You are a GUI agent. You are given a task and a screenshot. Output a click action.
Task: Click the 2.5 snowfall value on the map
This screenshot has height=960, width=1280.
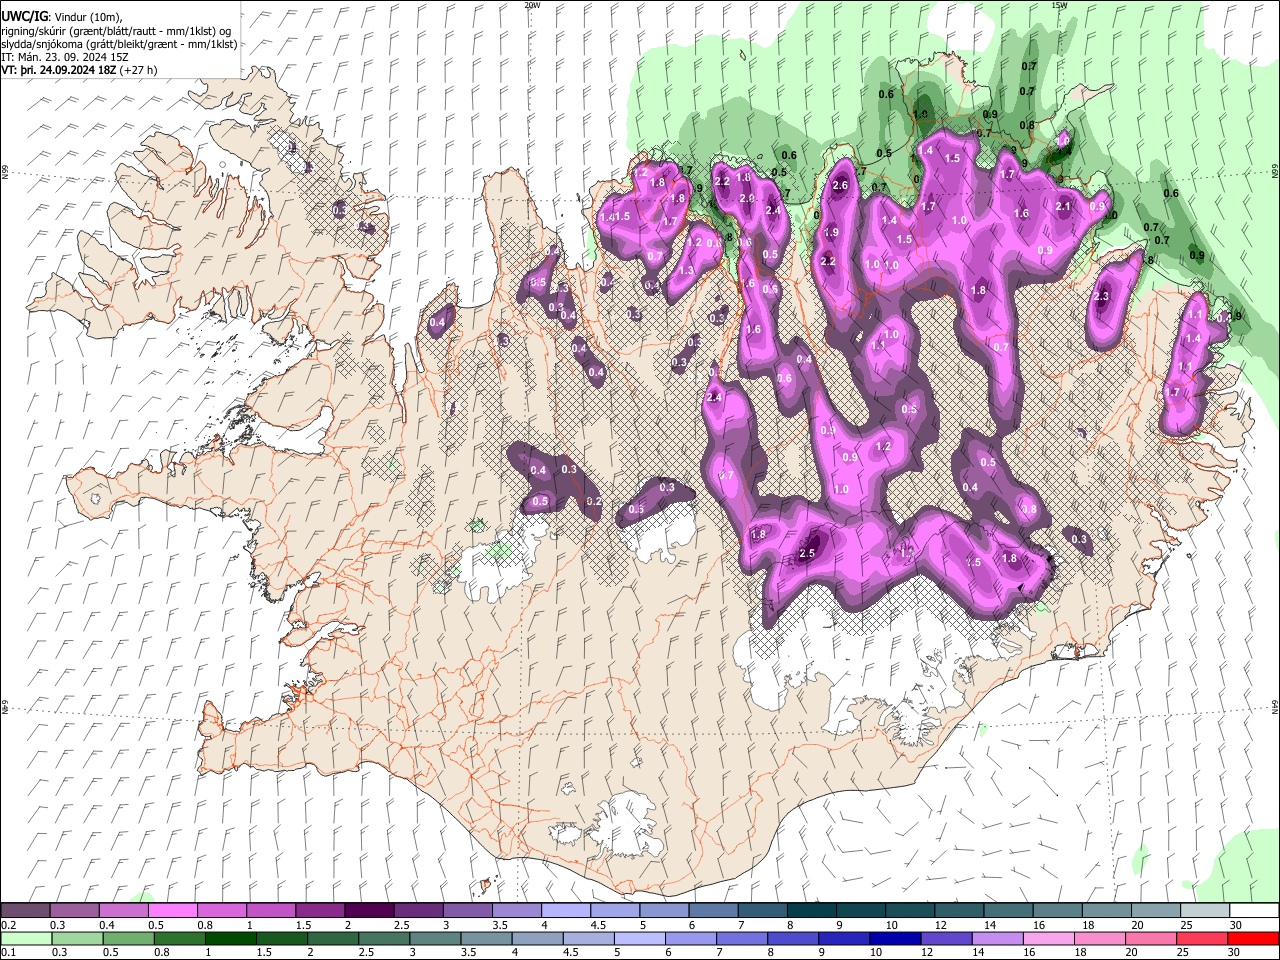click(x=808, y=553)
